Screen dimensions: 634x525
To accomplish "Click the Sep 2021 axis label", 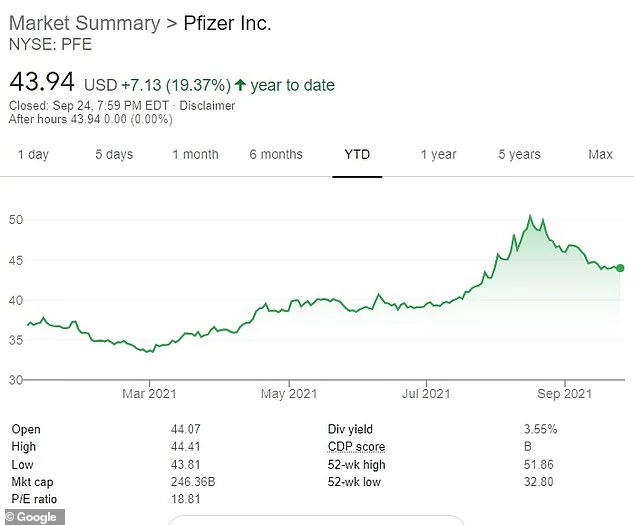I will pos(565,392).
